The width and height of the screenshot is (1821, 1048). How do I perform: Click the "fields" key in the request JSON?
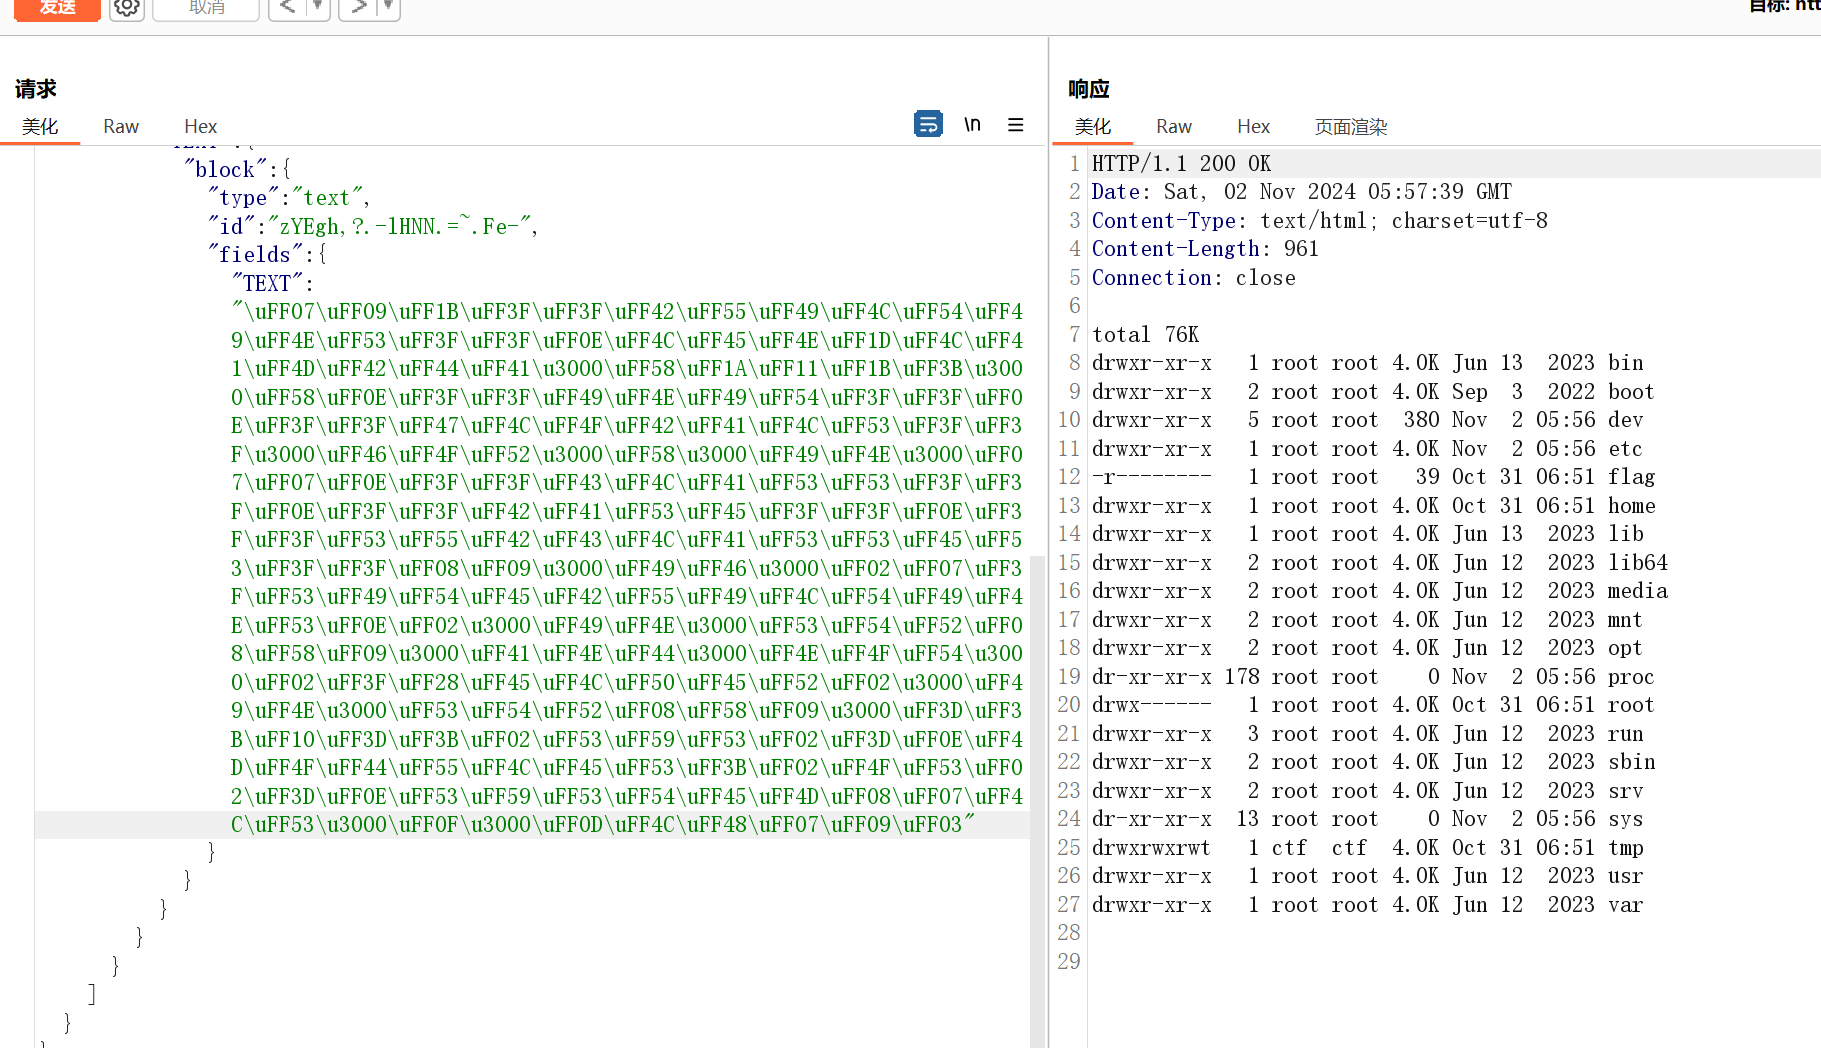click(x=255, y=254)
